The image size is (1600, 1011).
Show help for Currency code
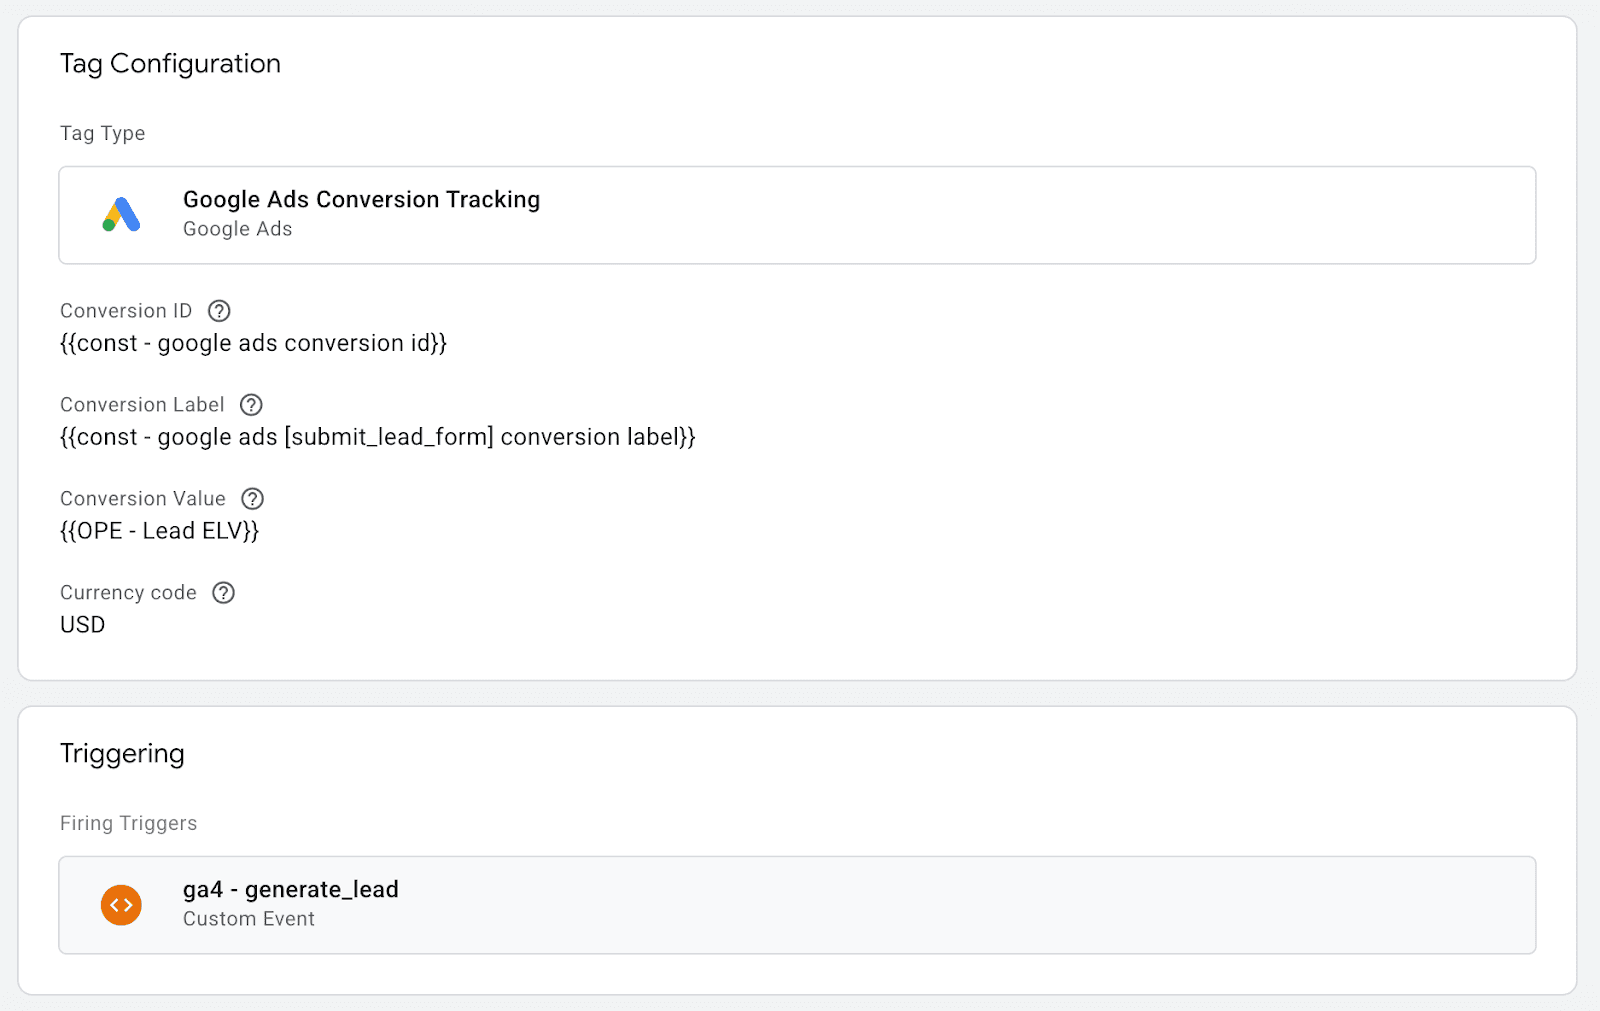click(x=224, y=593)
